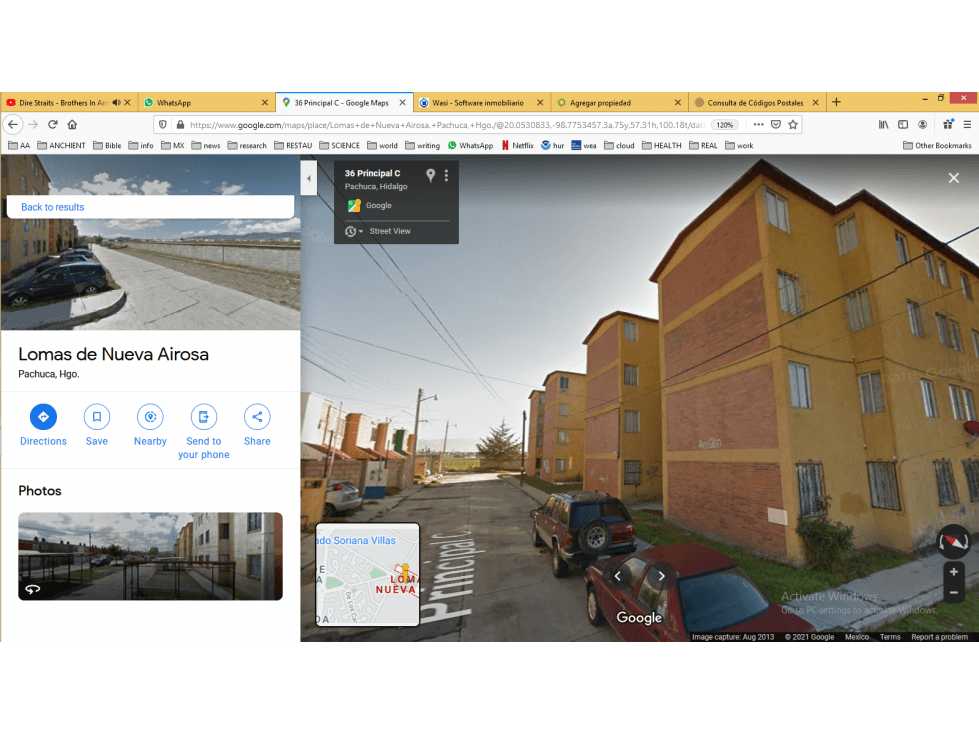Viewport: 979px width, 734px height.
Task: Open the HEALTH bookmarks folder
Action: tap(662, 145)
